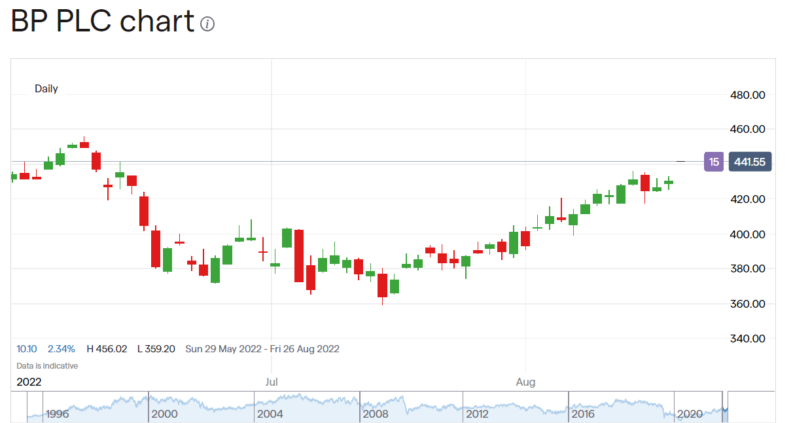
Task: Click 2004 in the history navigator
Action: tap(270, 414)
